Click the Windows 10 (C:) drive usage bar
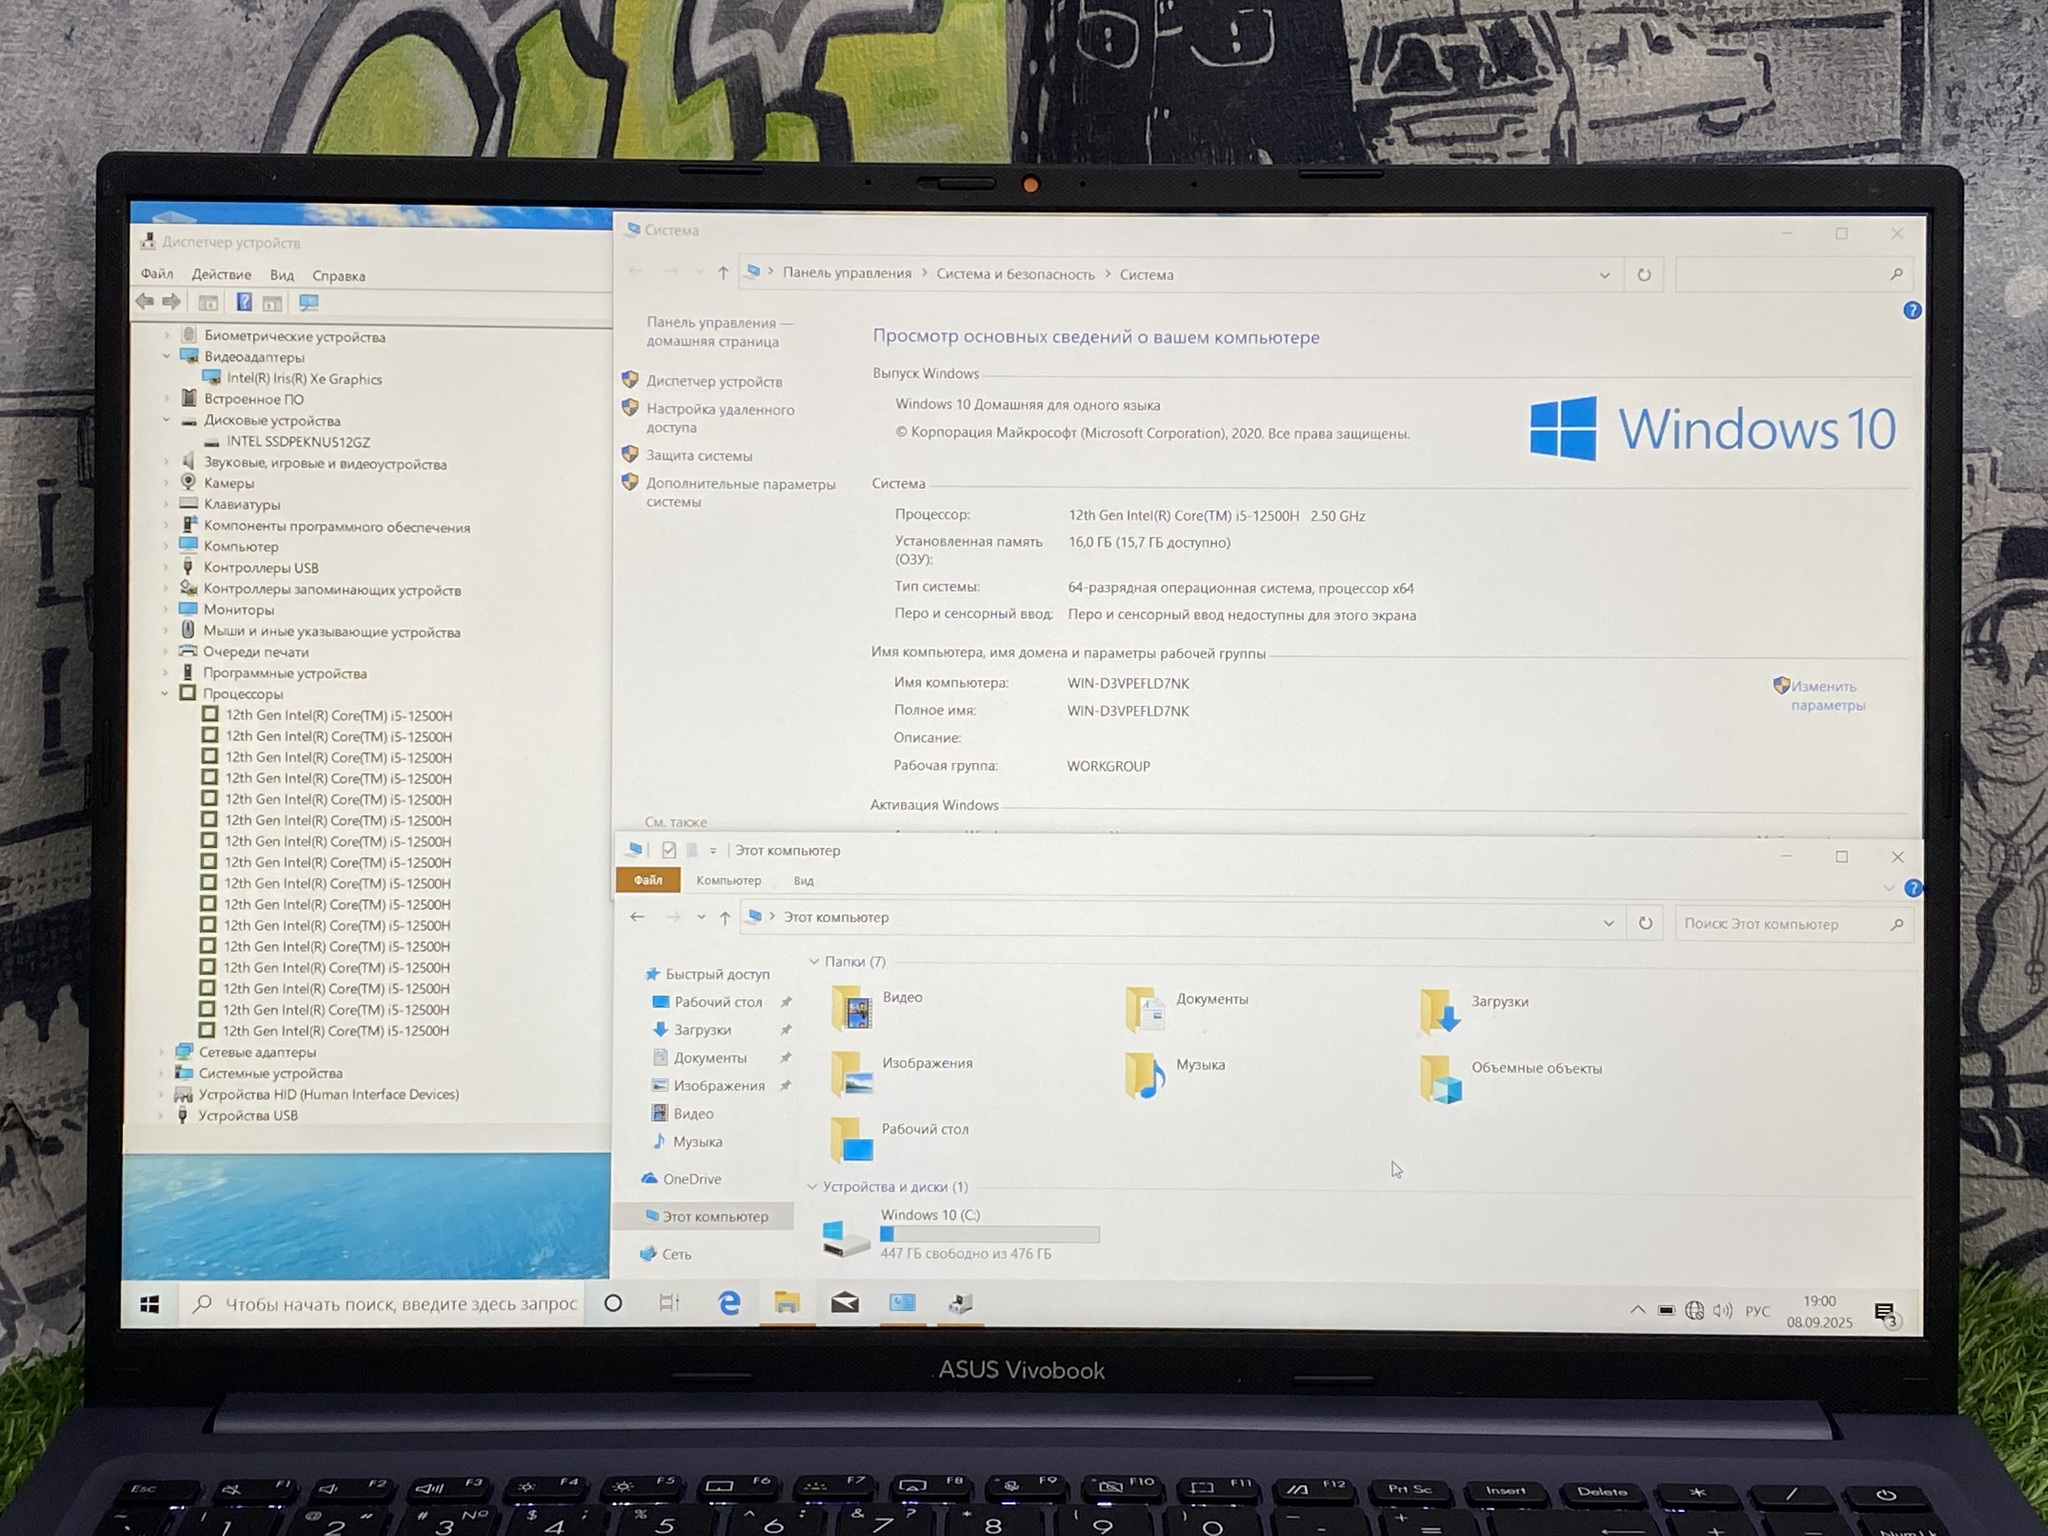This screenshot has width=2048, height=1536. pos(989,1234)
